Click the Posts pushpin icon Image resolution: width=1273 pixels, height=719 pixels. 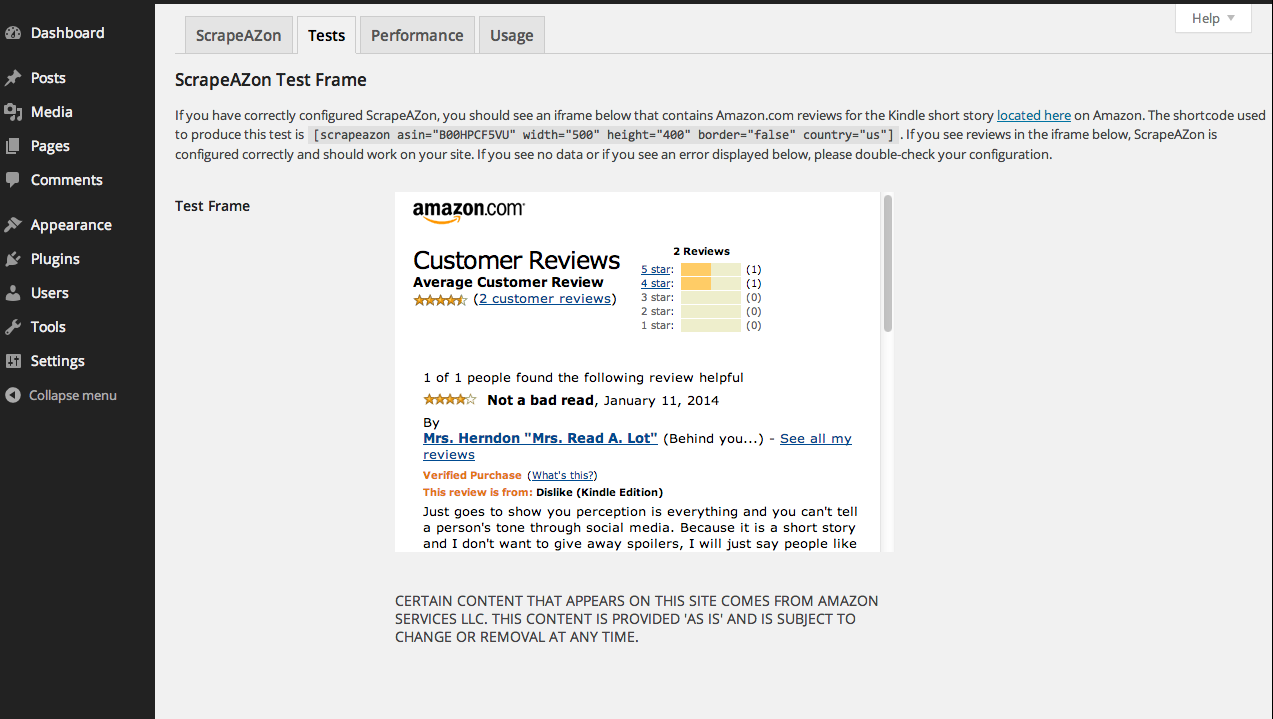click(13, 78)
